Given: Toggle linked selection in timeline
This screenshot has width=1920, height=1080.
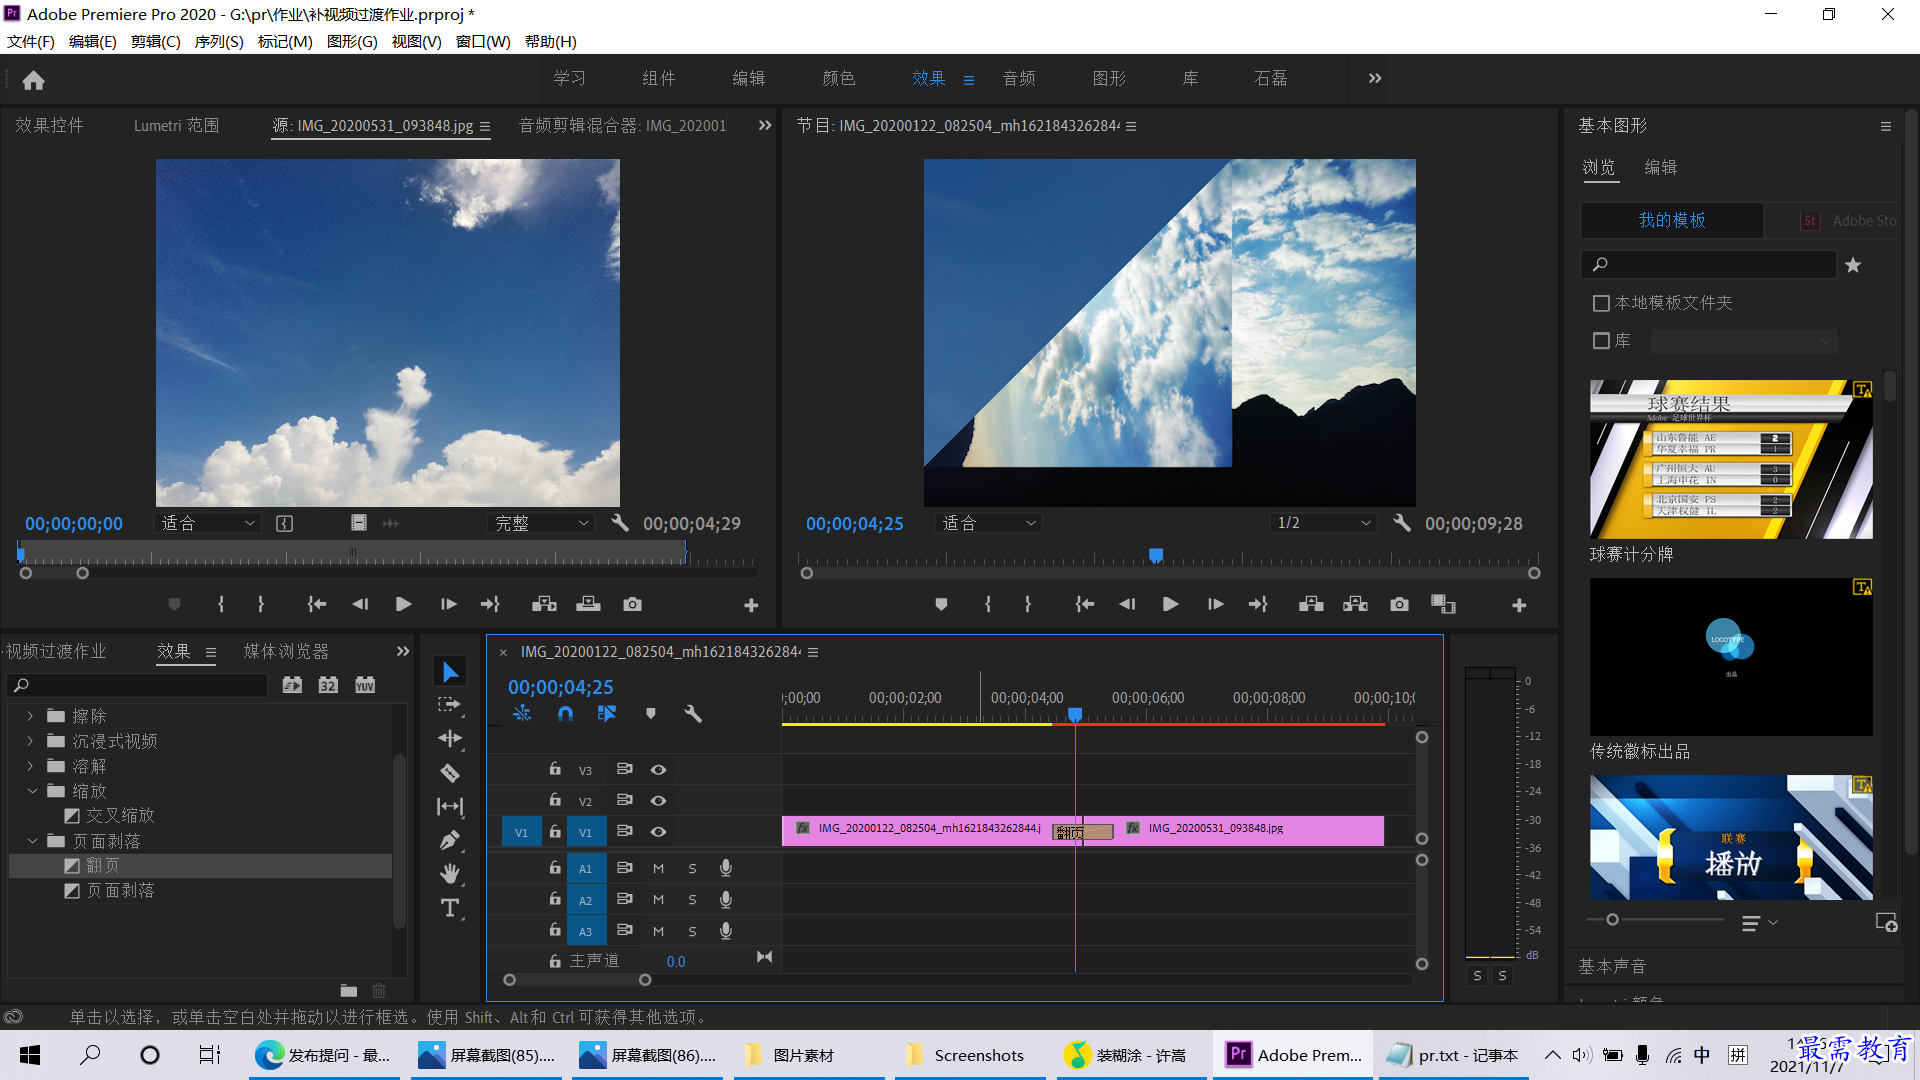Looking at the screenshot, I should pos(607,713).
